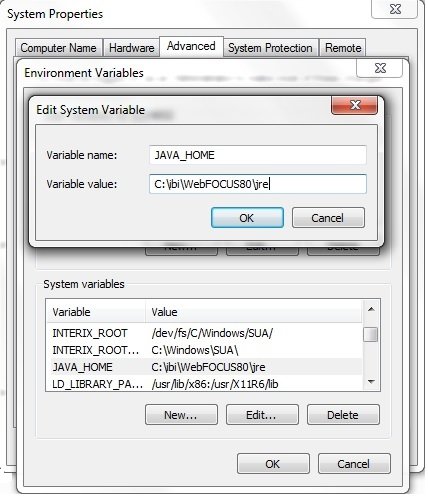Close the Environment Variables window

coord(380,68)
